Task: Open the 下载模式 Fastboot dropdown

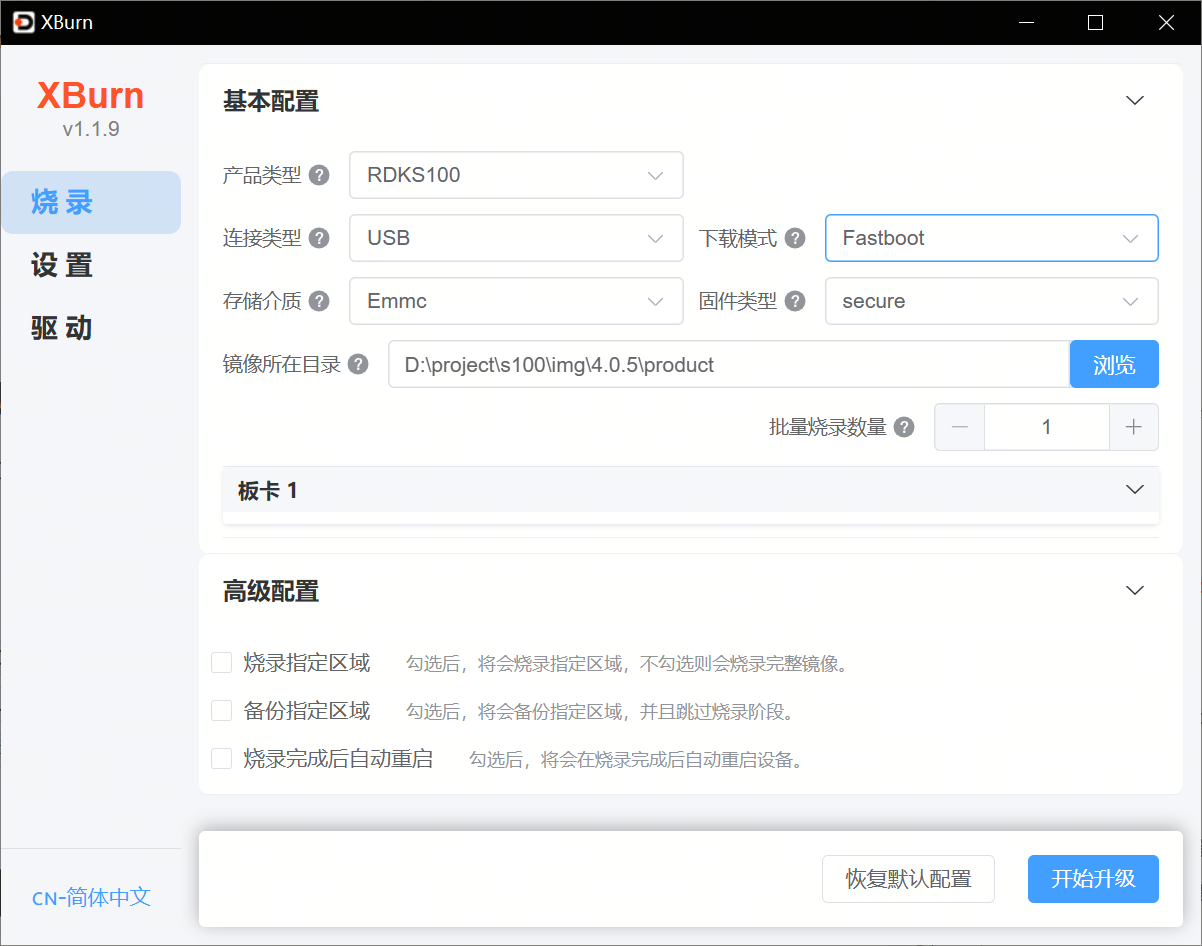Action: [x=991, y=238]
